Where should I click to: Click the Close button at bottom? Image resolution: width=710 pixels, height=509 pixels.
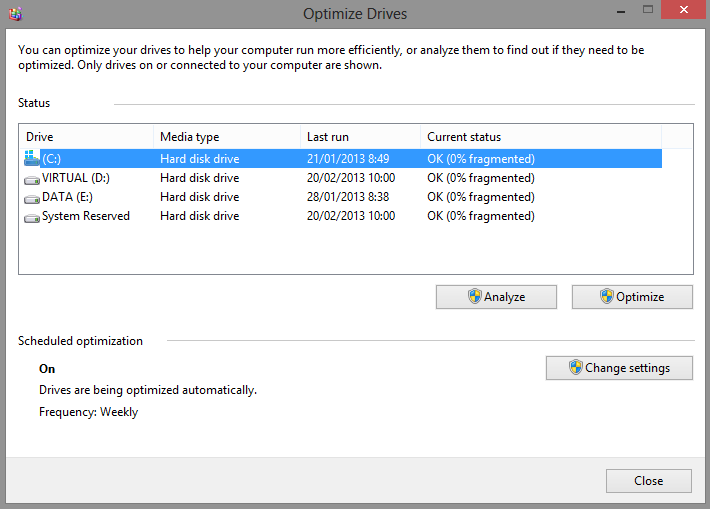648,480
